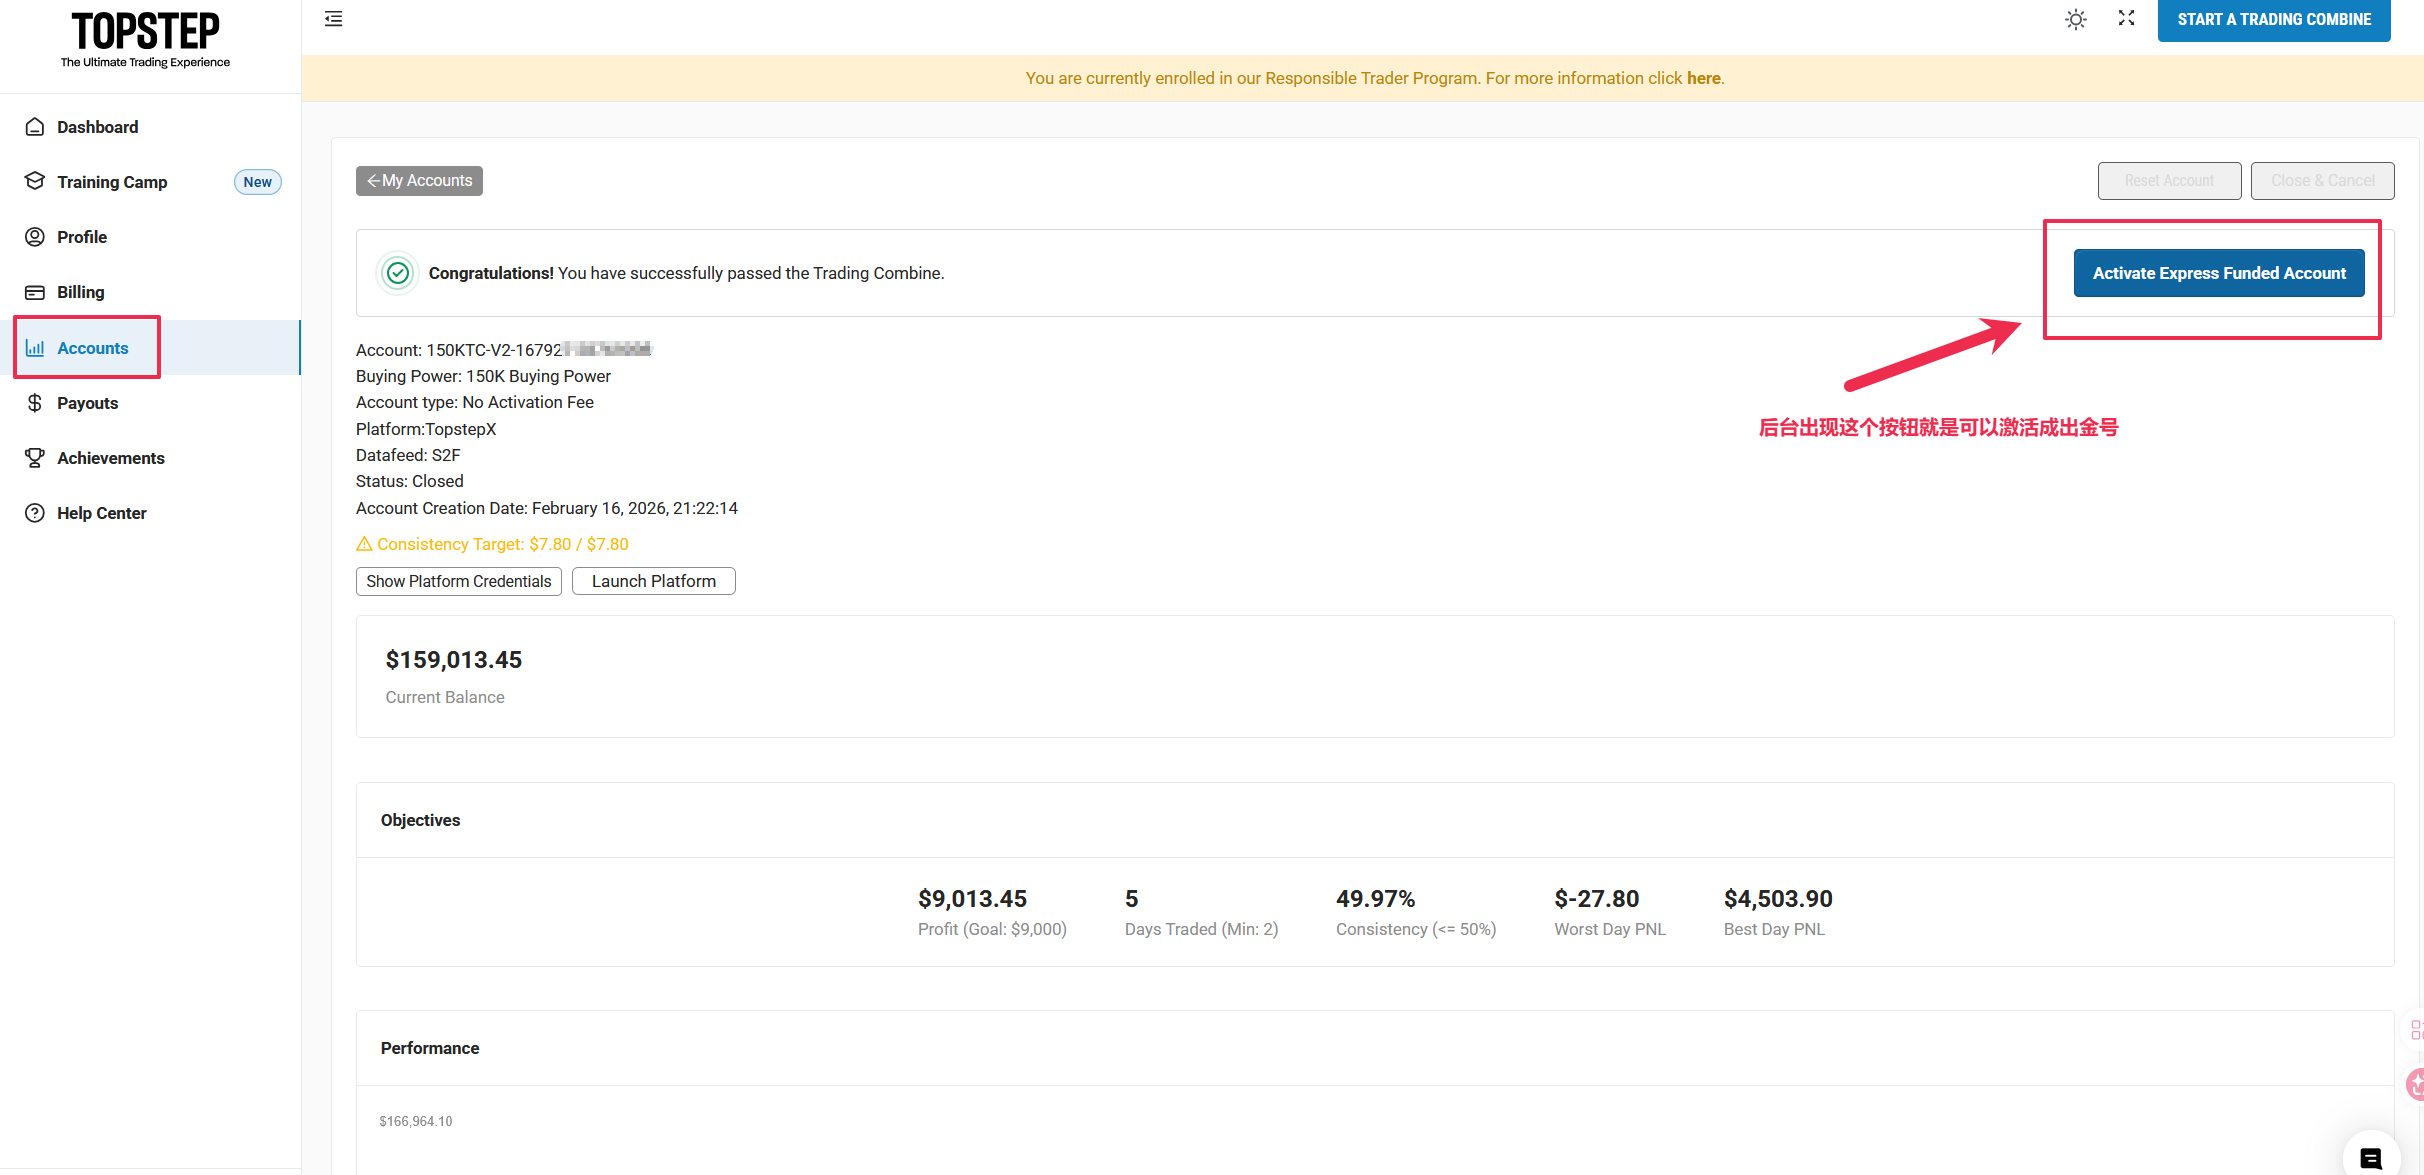Click the green success checkmark icon
Screen dimensions: 2424x1175
[x=398, y=273]
